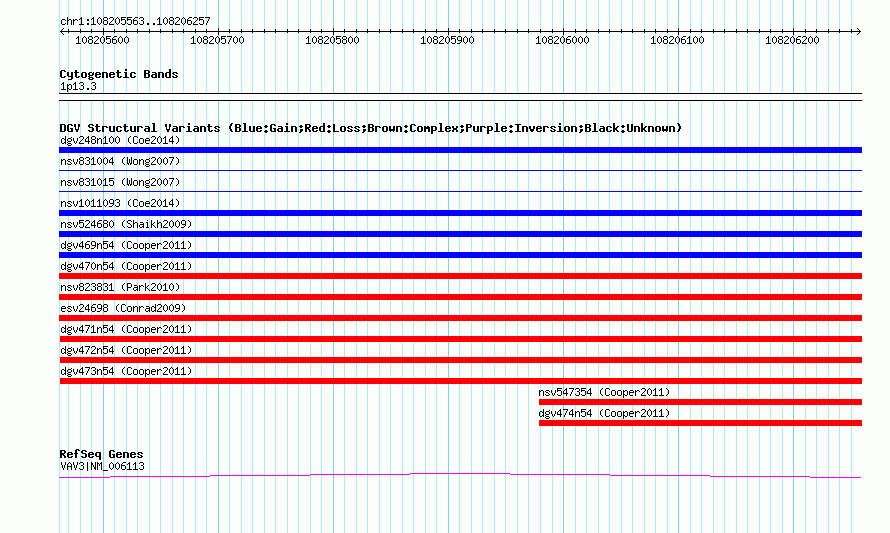Open the dgv472n54 (Cooper2011) label
The width and height of the screenshot is (890, 533).
coord(126,350)
